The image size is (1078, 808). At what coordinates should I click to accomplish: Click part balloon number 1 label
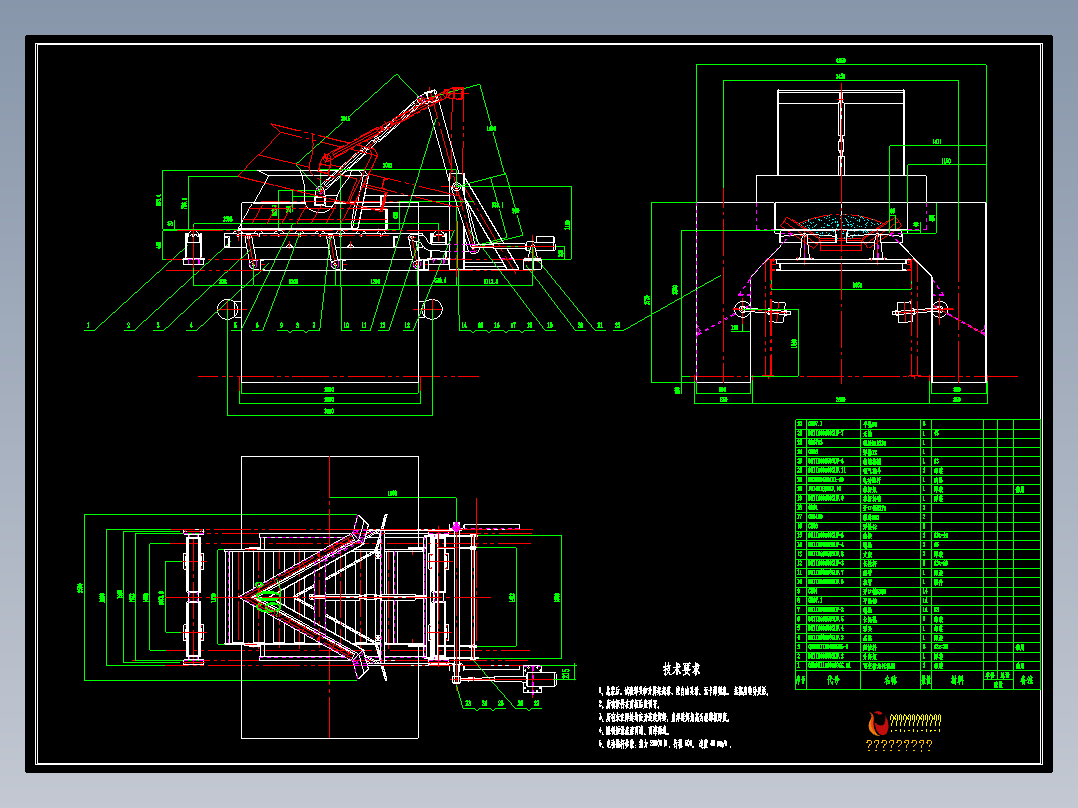point(88,326)
